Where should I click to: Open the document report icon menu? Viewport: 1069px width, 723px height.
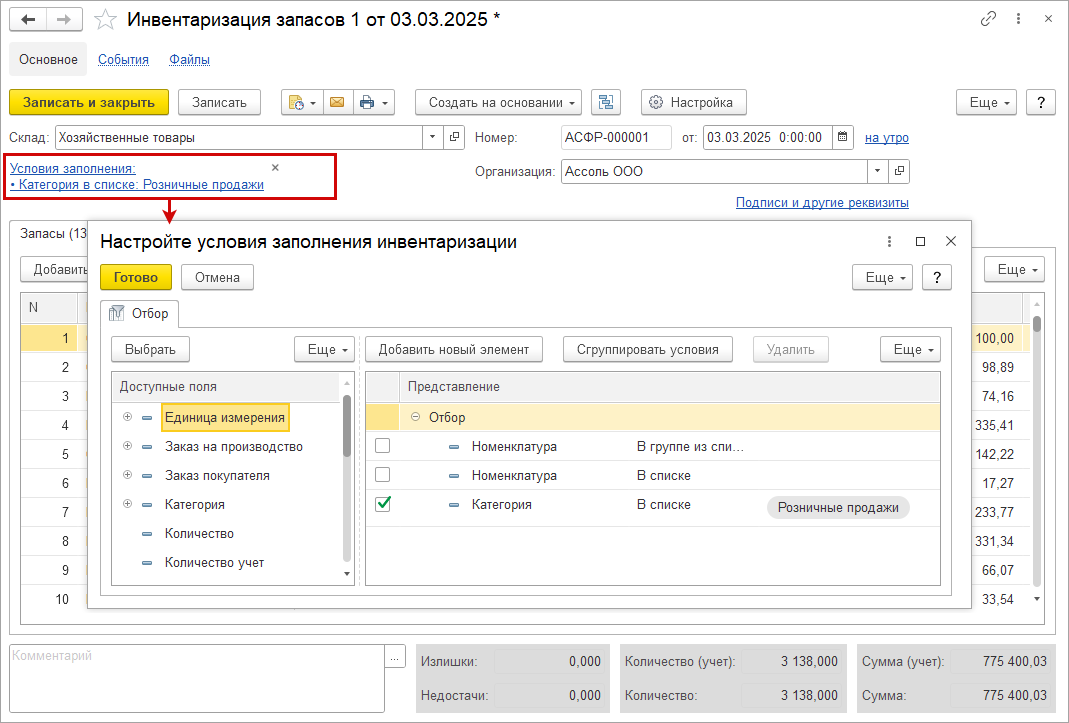tap(302, 102)
